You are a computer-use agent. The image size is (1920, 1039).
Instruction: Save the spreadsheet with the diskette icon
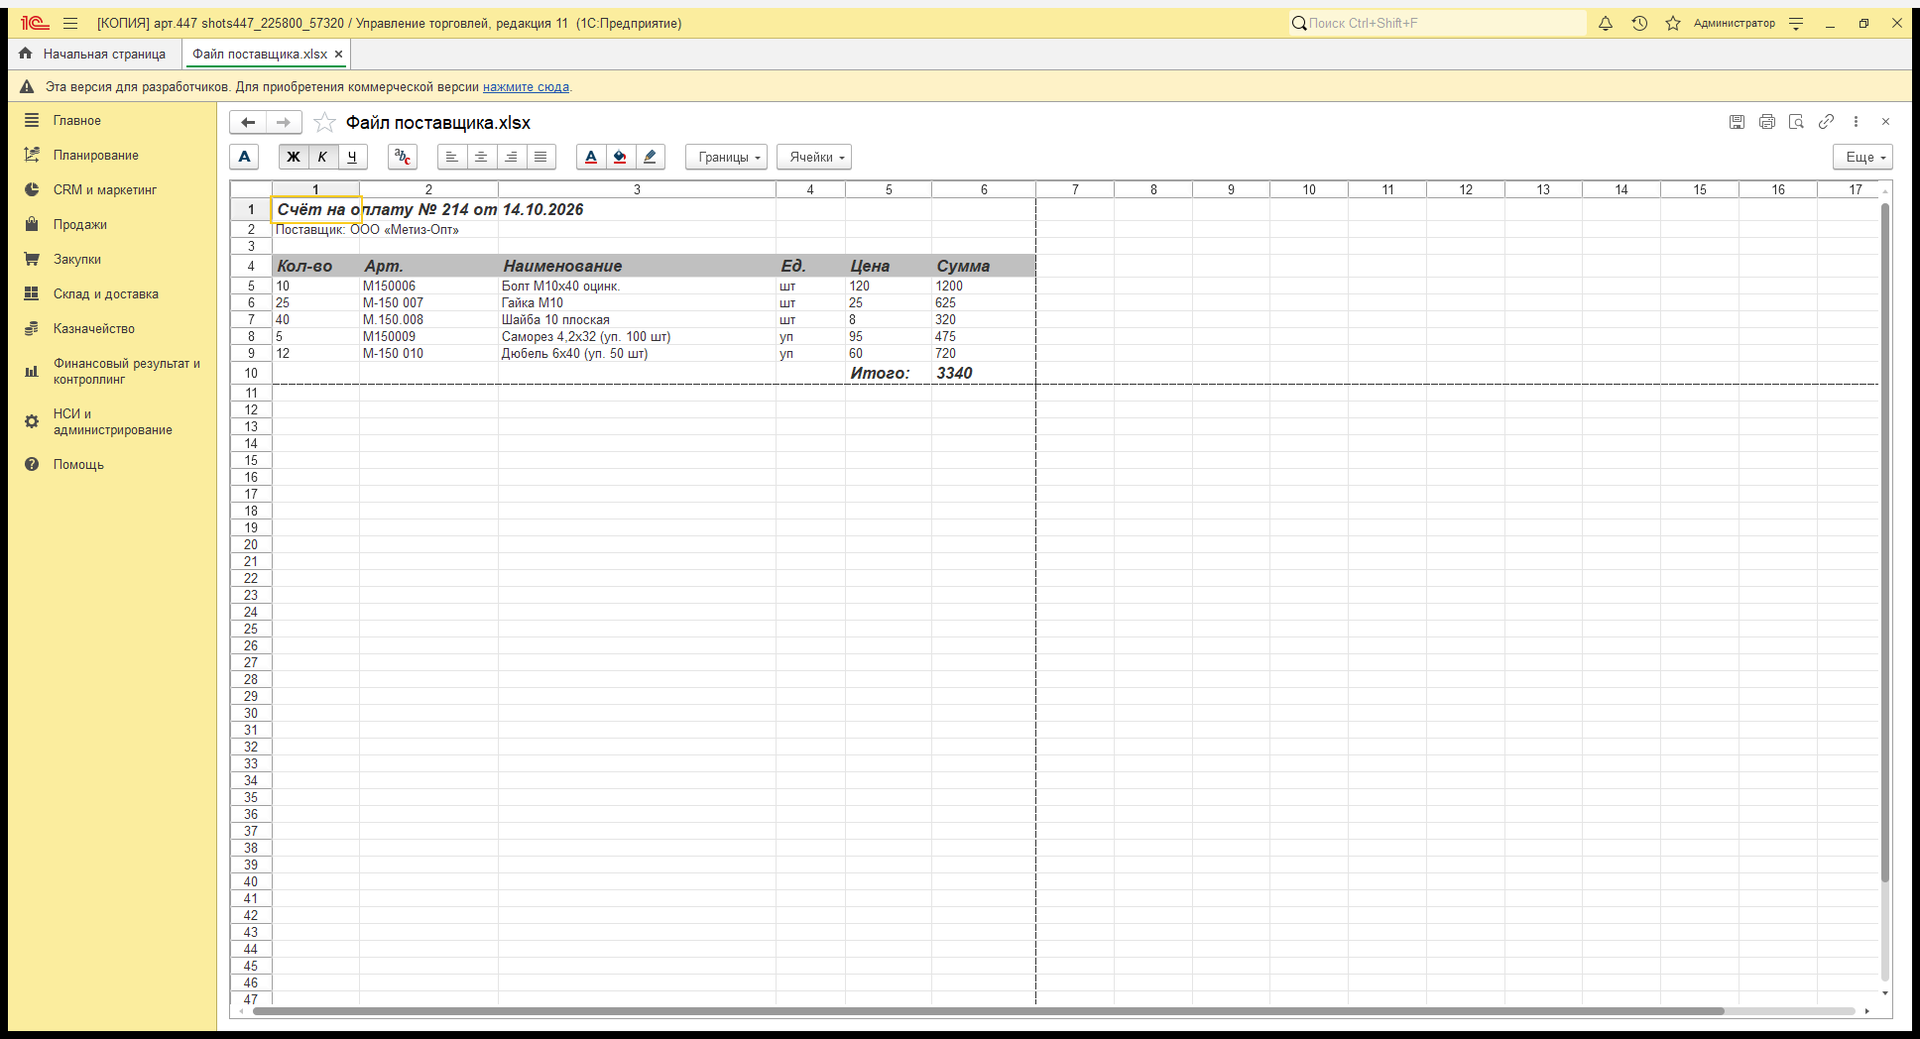[x=1737, y=122]
